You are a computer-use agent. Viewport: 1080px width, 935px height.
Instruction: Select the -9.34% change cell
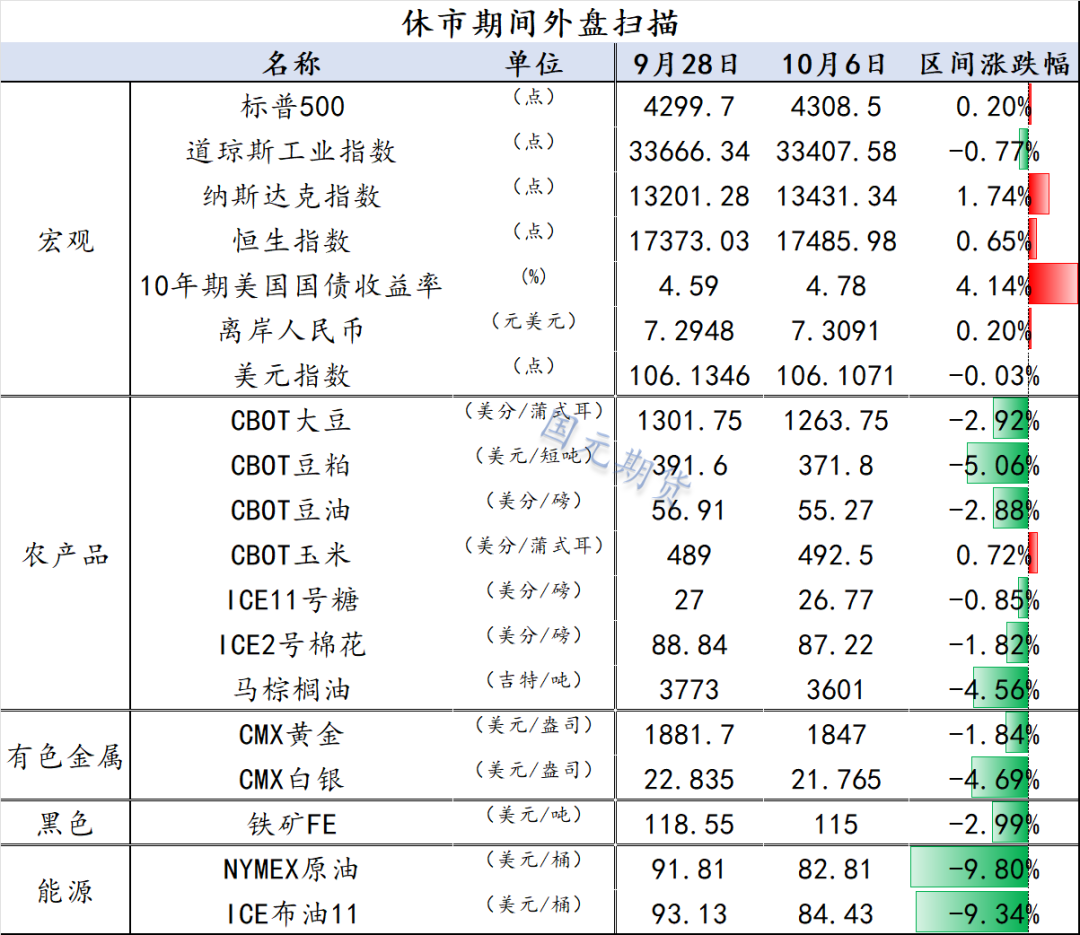[994, 914]
